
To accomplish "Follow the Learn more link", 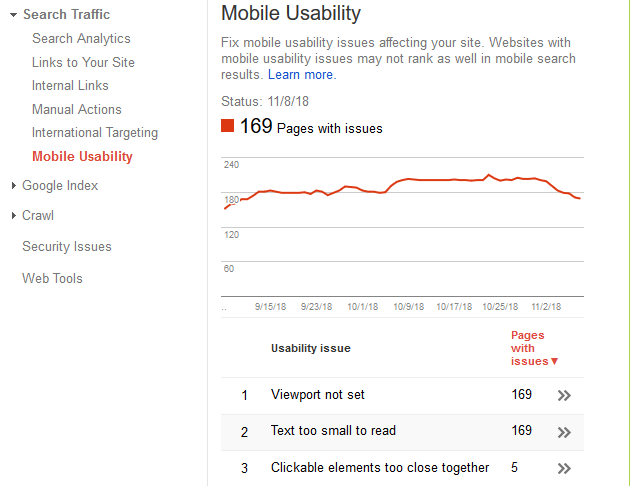I will point(302,75).
